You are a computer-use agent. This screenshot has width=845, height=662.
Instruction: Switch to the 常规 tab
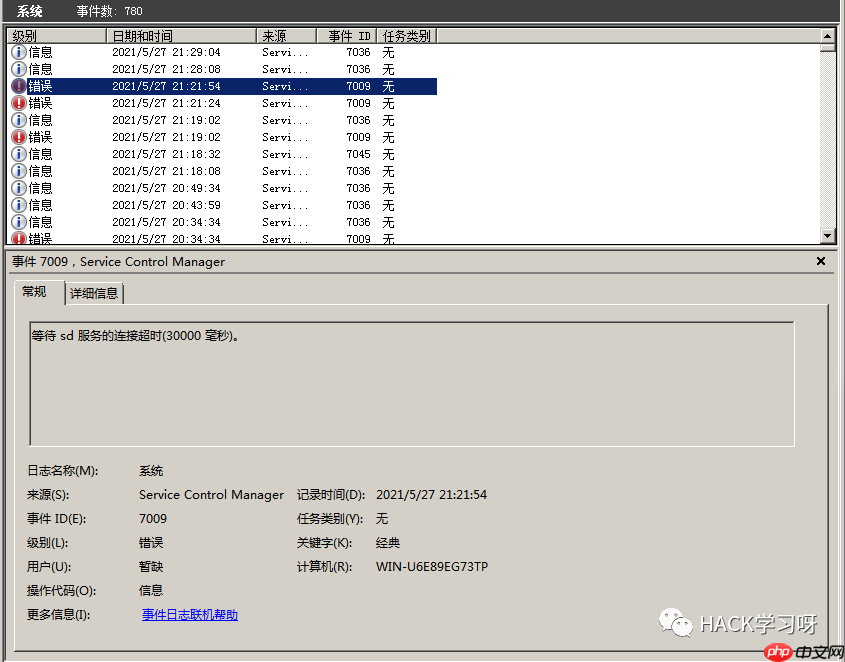(x=38, y=292)
